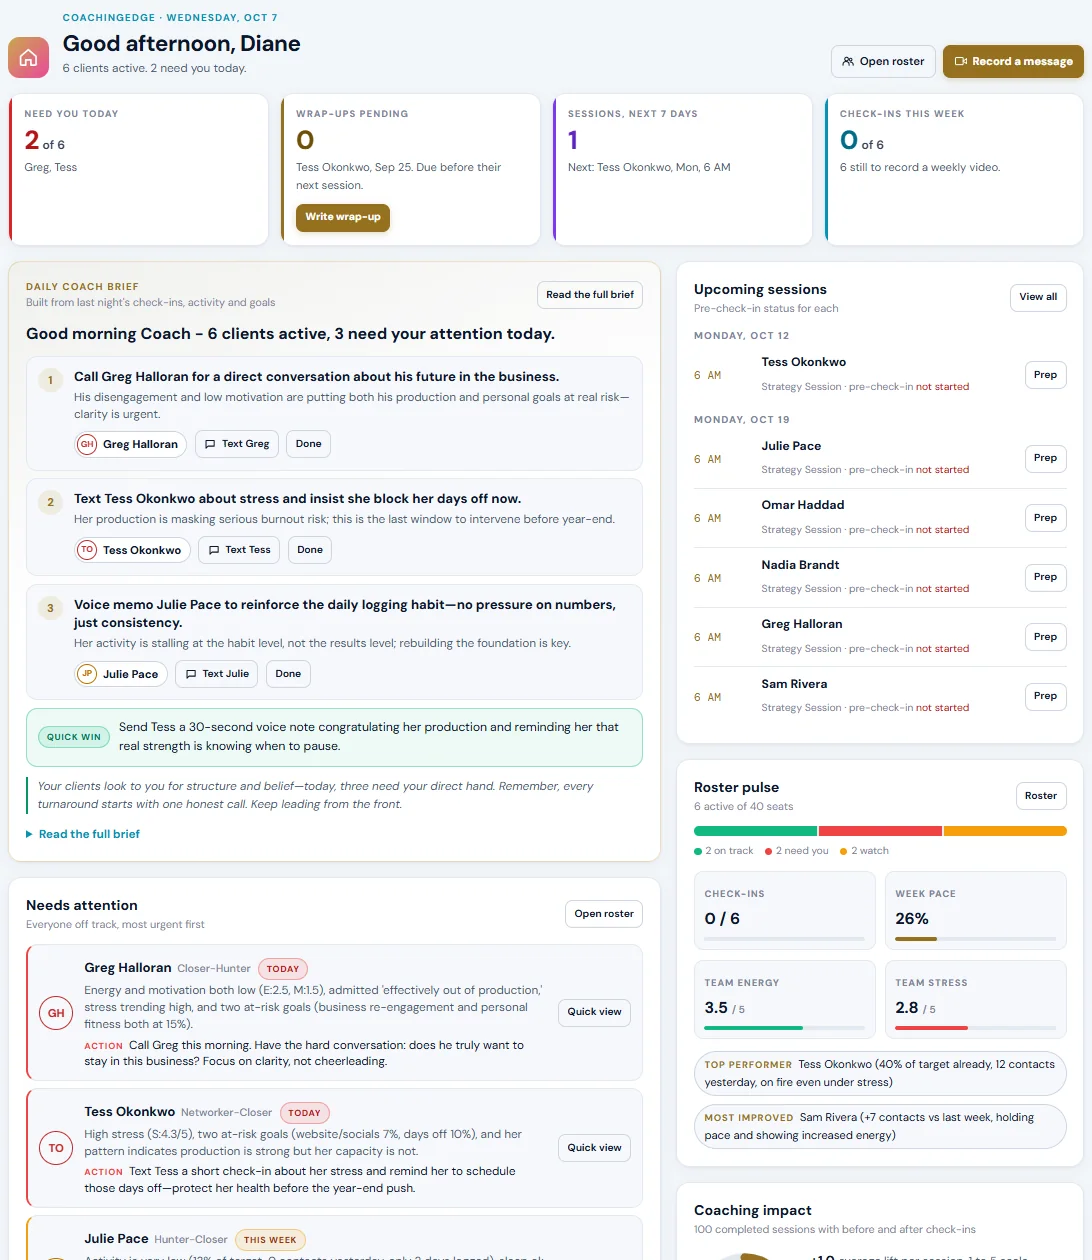Click the '2 watch' legend label
This screenshot has height=1260, width=1092.
[x=870, y=851]
